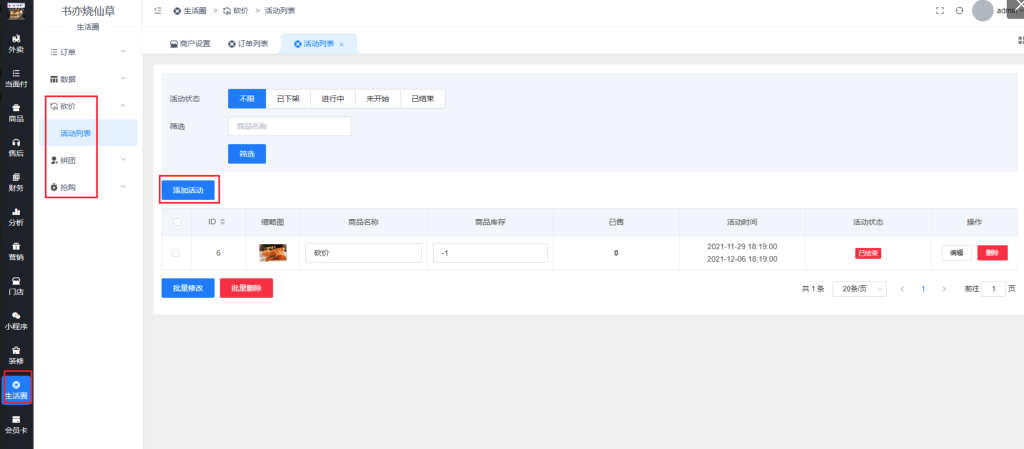This screenshot has height=449, width=1024.
Task: Select the 进行中 status filter
Action: click(x=332, y=99)
